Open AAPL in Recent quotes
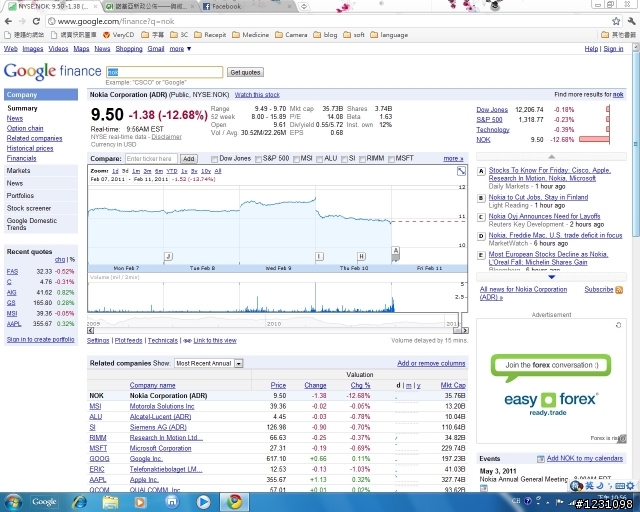Screen dimensions: 640x512 tap(14, 324)
